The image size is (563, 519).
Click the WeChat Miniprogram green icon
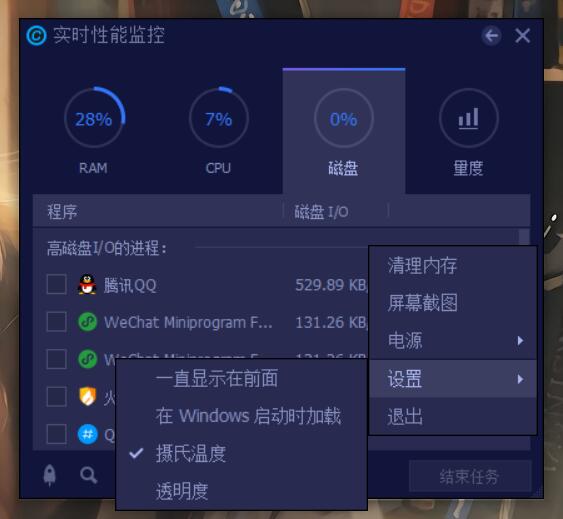pos(87,322)
